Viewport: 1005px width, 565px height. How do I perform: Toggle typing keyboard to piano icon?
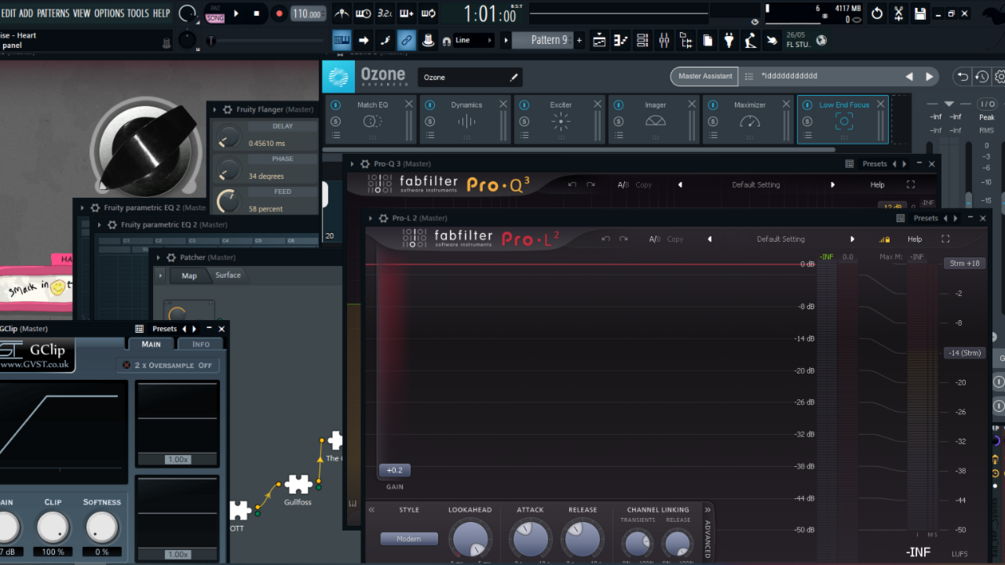341,40
